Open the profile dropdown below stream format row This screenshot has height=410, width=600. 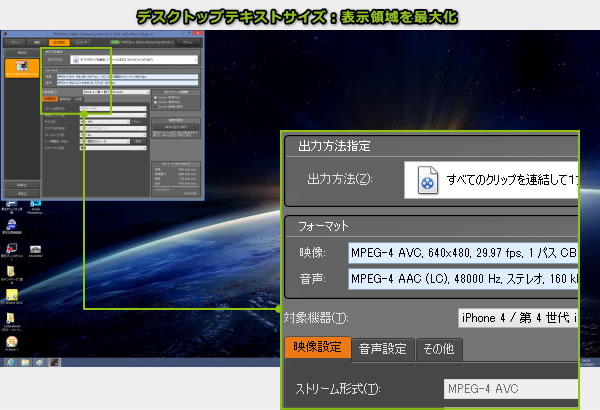tap(113, 115)
